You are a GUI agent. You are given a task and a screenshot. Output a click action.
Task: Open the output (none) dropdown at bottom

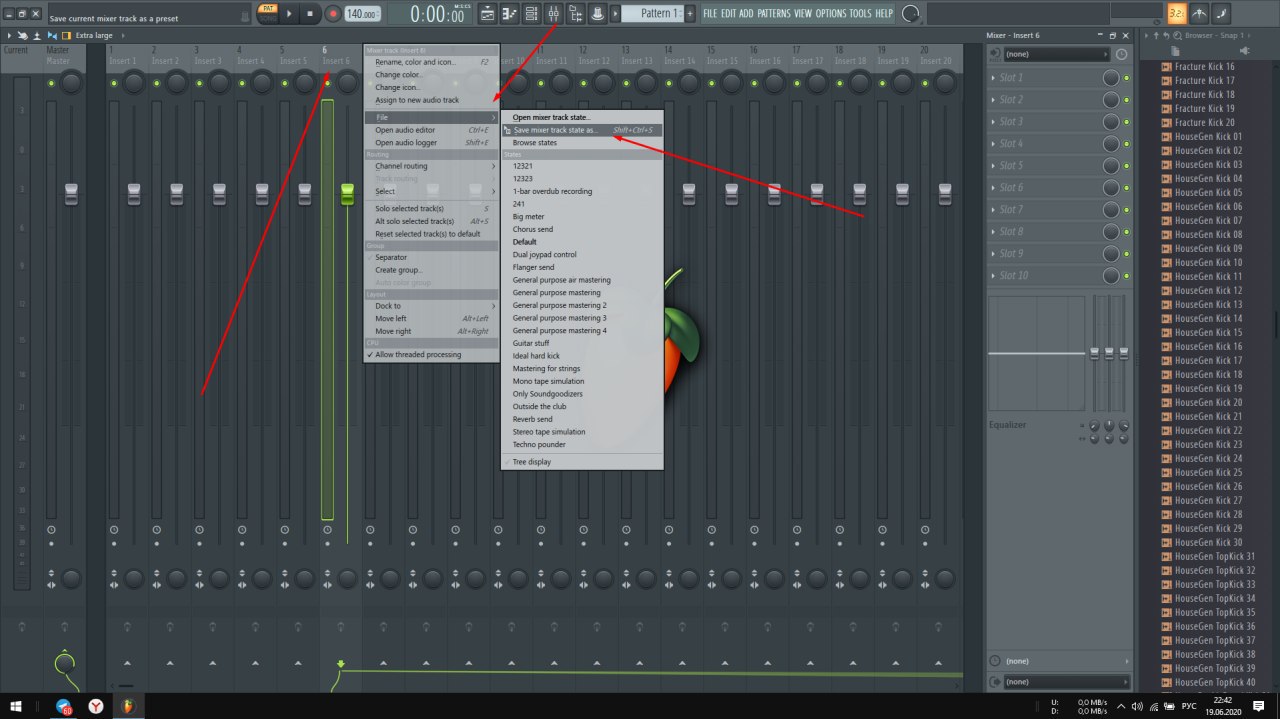pos(1067,681)
